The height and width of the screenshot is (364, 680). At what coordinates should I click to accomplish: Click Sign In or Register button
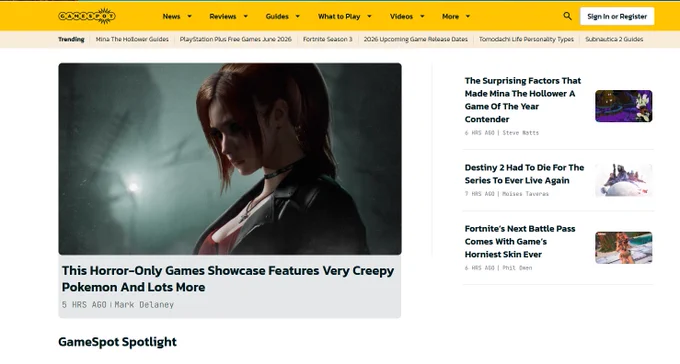[x=617, y=16]
